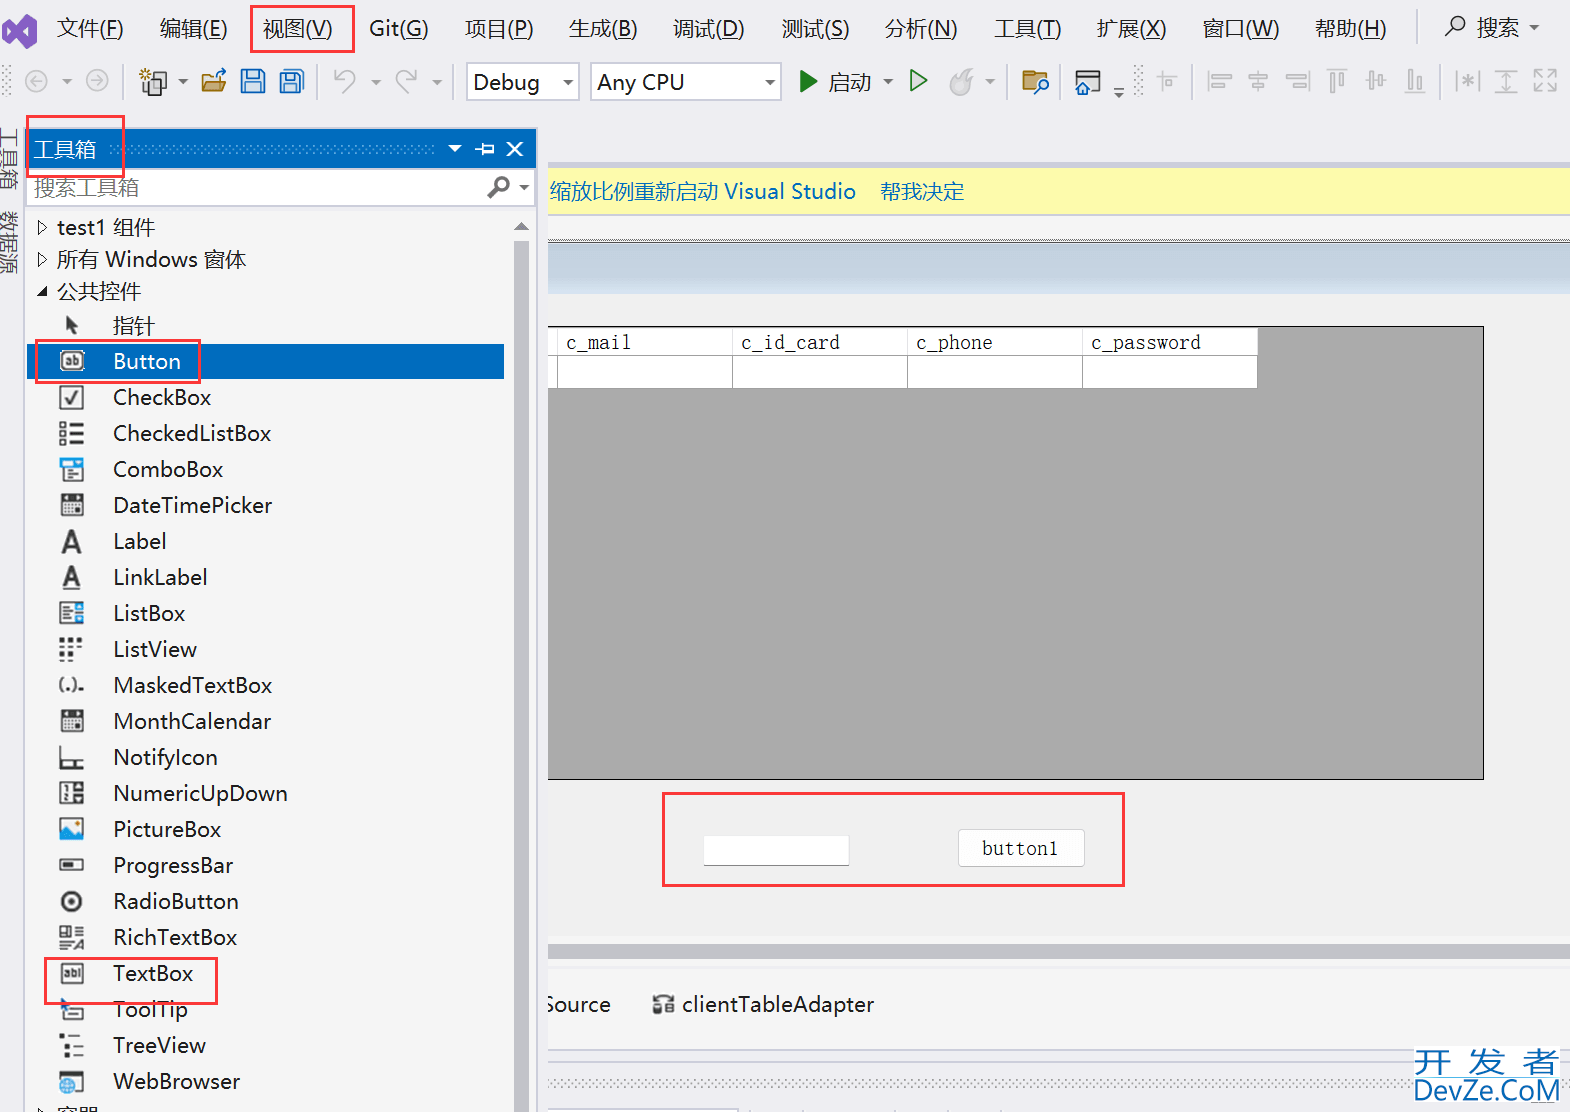Select the RadioButton control in toolbox
The image size is (1570, 1112).
click(x=265, y=901)
